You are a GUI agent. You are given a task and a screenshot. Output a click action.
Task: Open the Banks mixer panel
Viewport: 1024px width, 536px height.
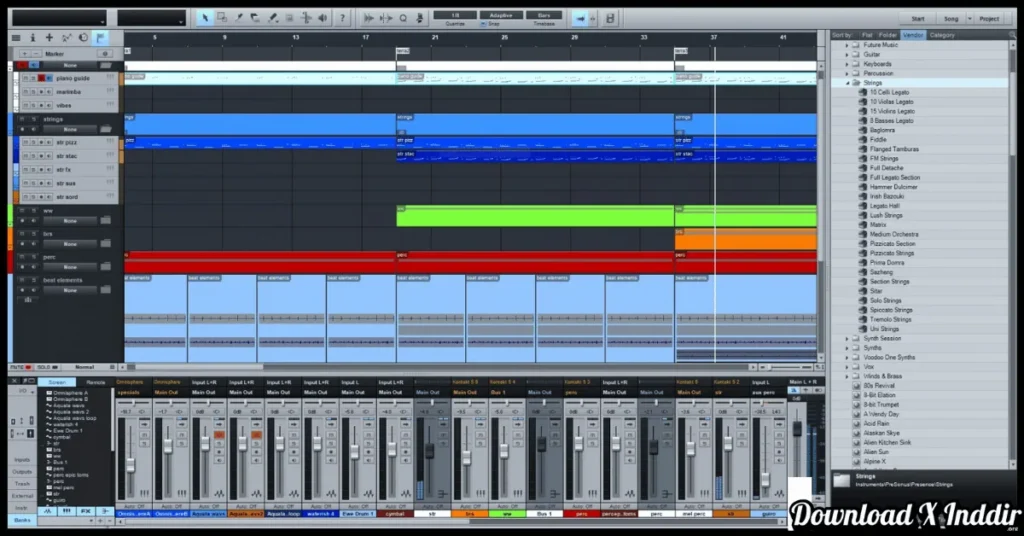coord(22,520)
